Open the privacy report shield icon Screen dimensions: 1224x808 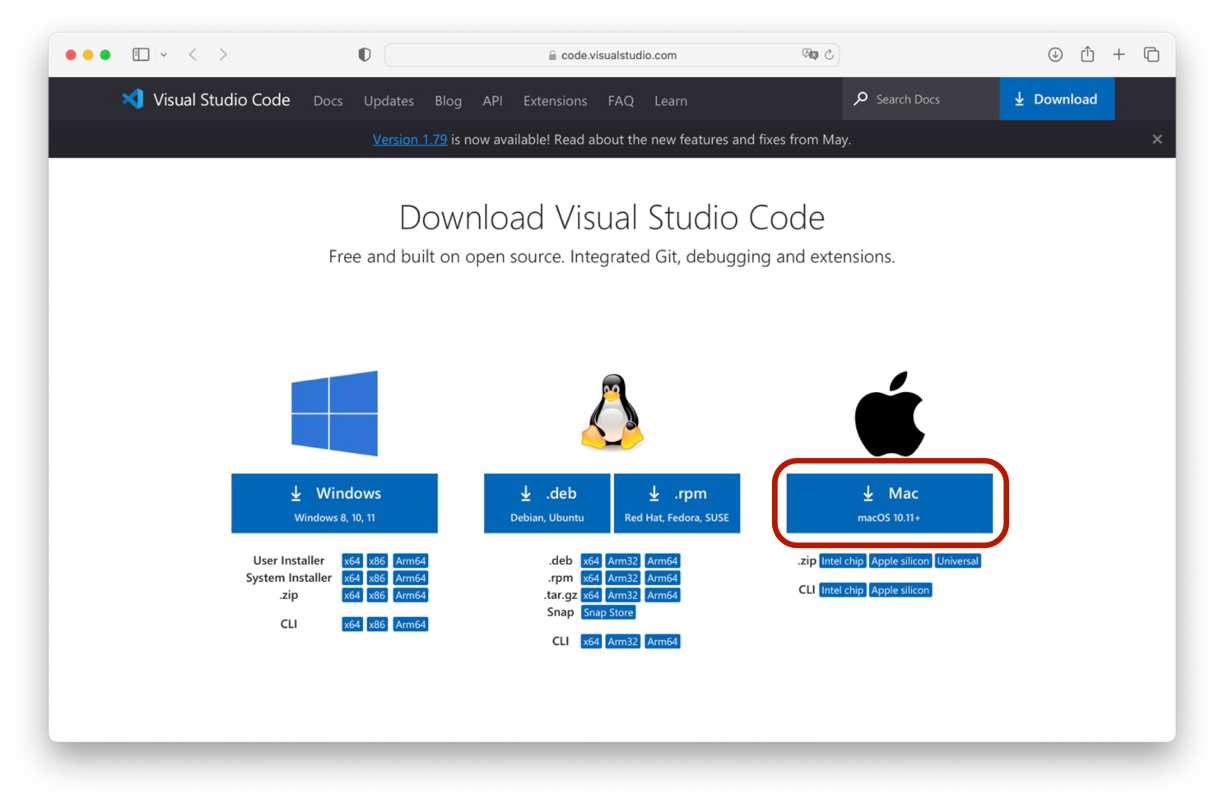[x=364, y=55]
